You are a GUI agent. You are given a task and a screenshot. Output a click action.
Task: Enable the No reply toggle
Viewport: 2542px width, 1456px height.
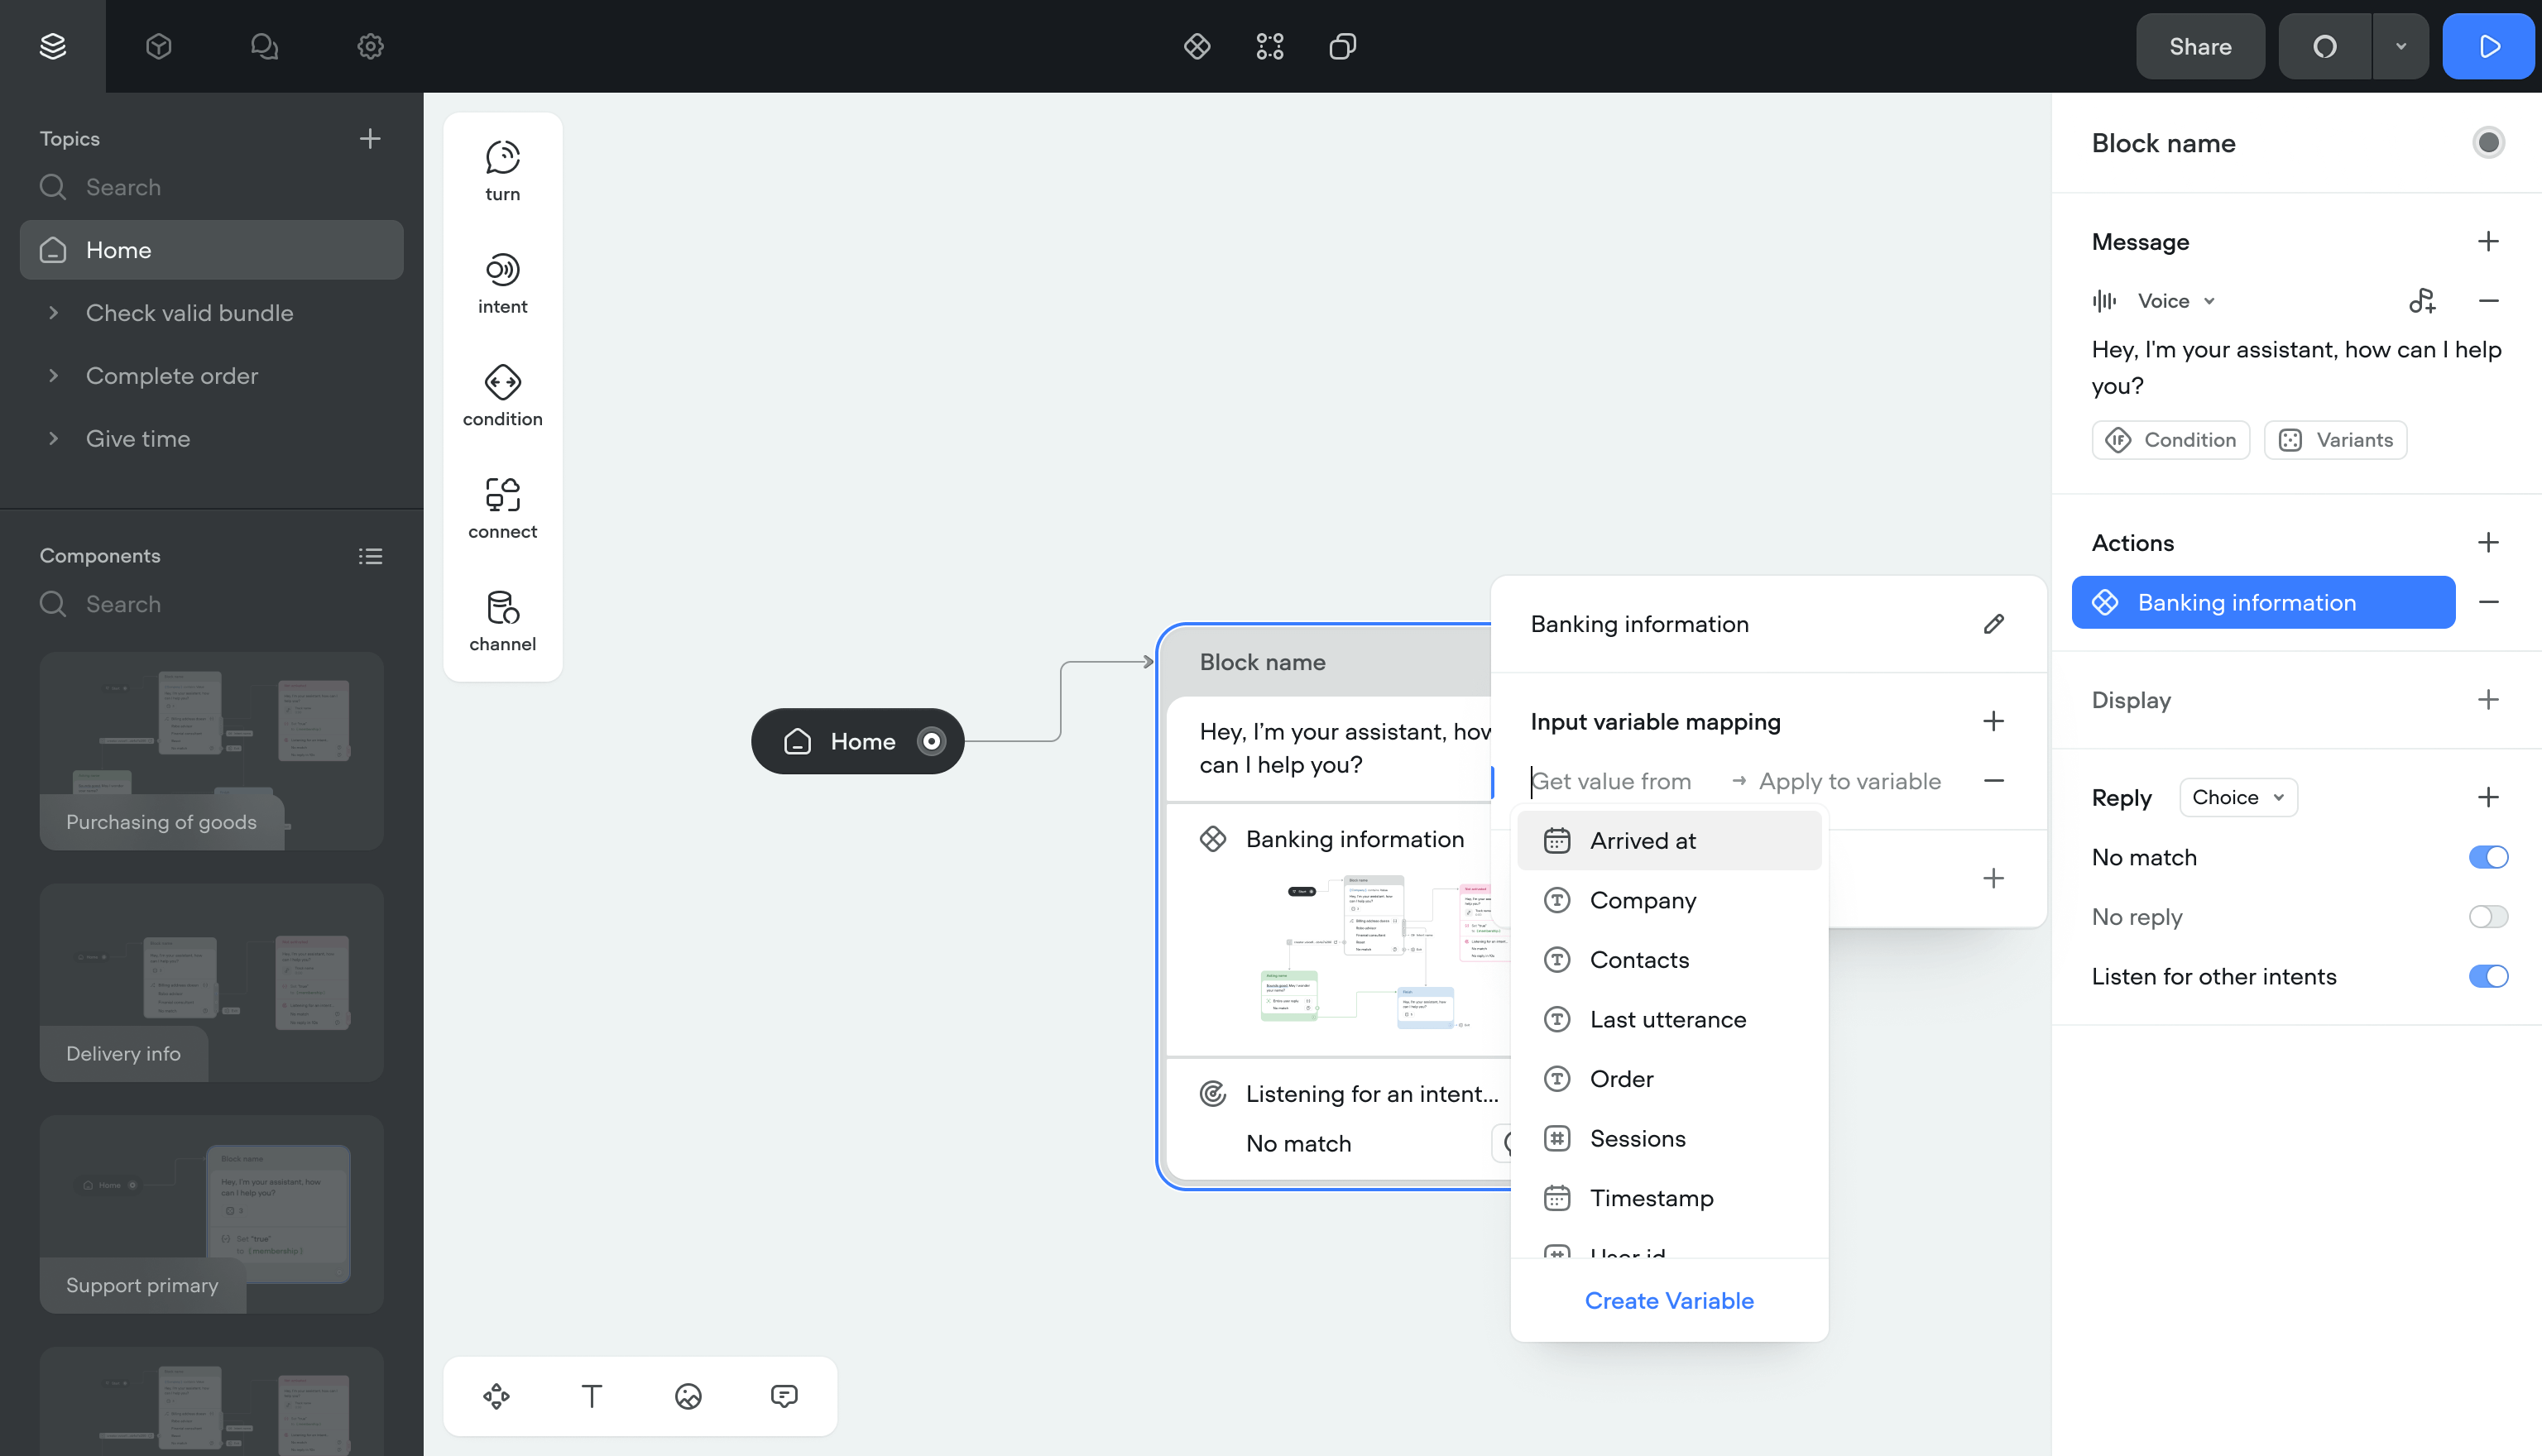2487,917
